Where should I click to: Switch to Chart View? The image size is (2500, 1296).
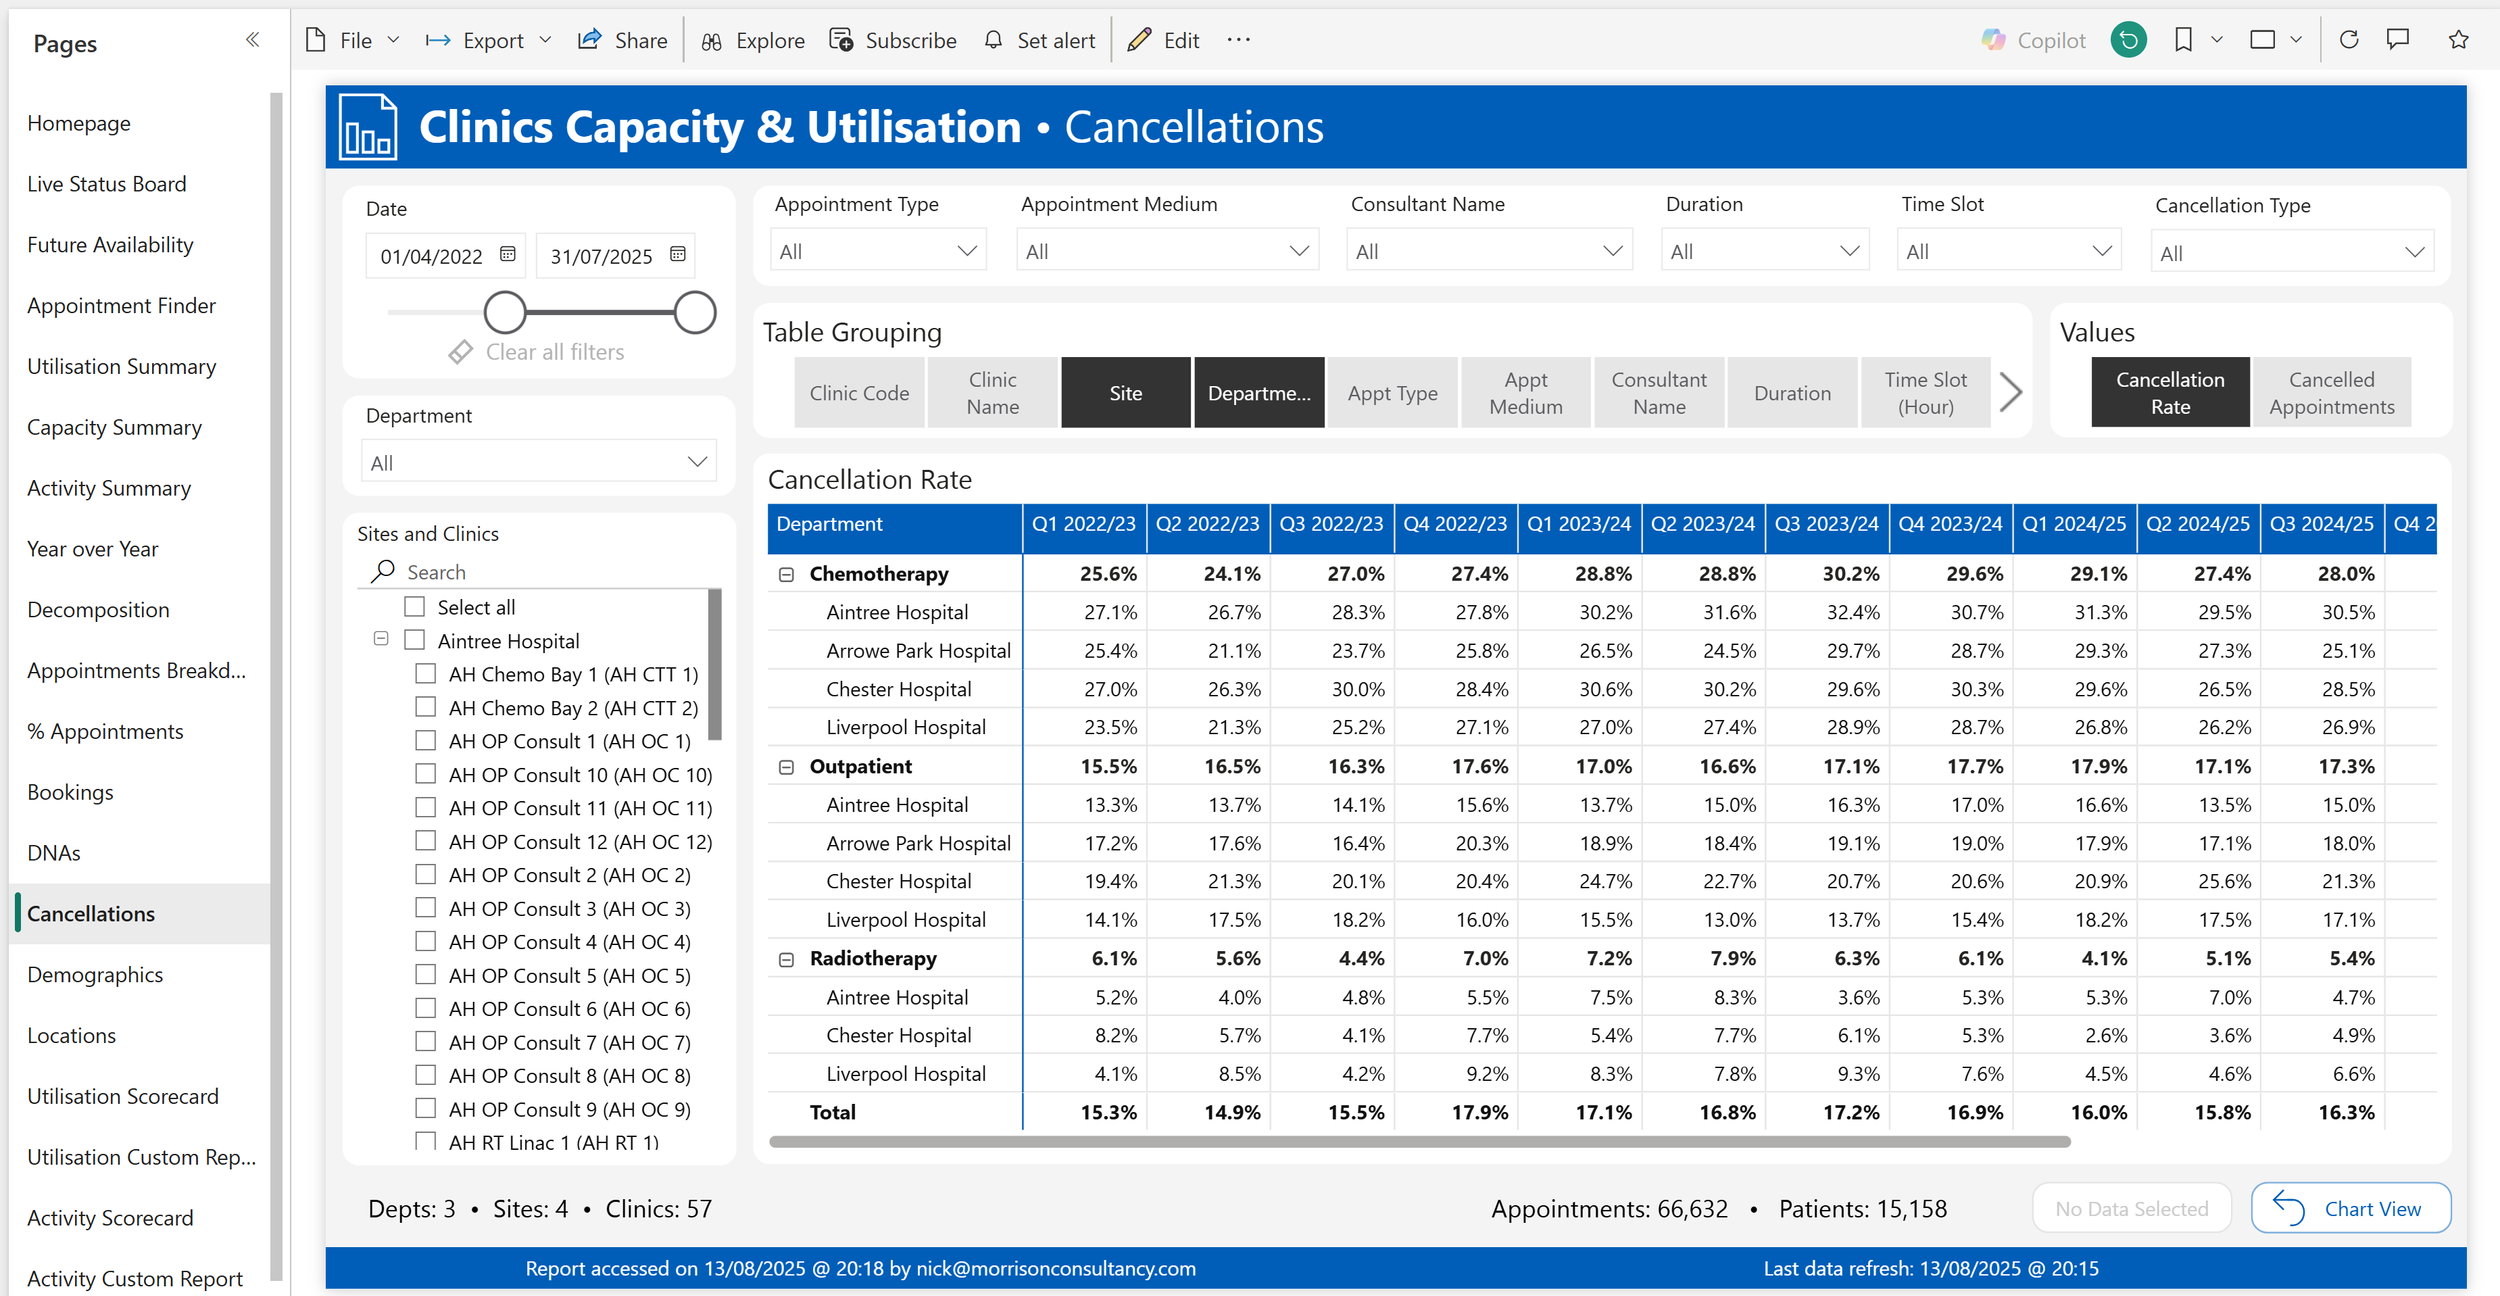click(x=2350, y=1208)
